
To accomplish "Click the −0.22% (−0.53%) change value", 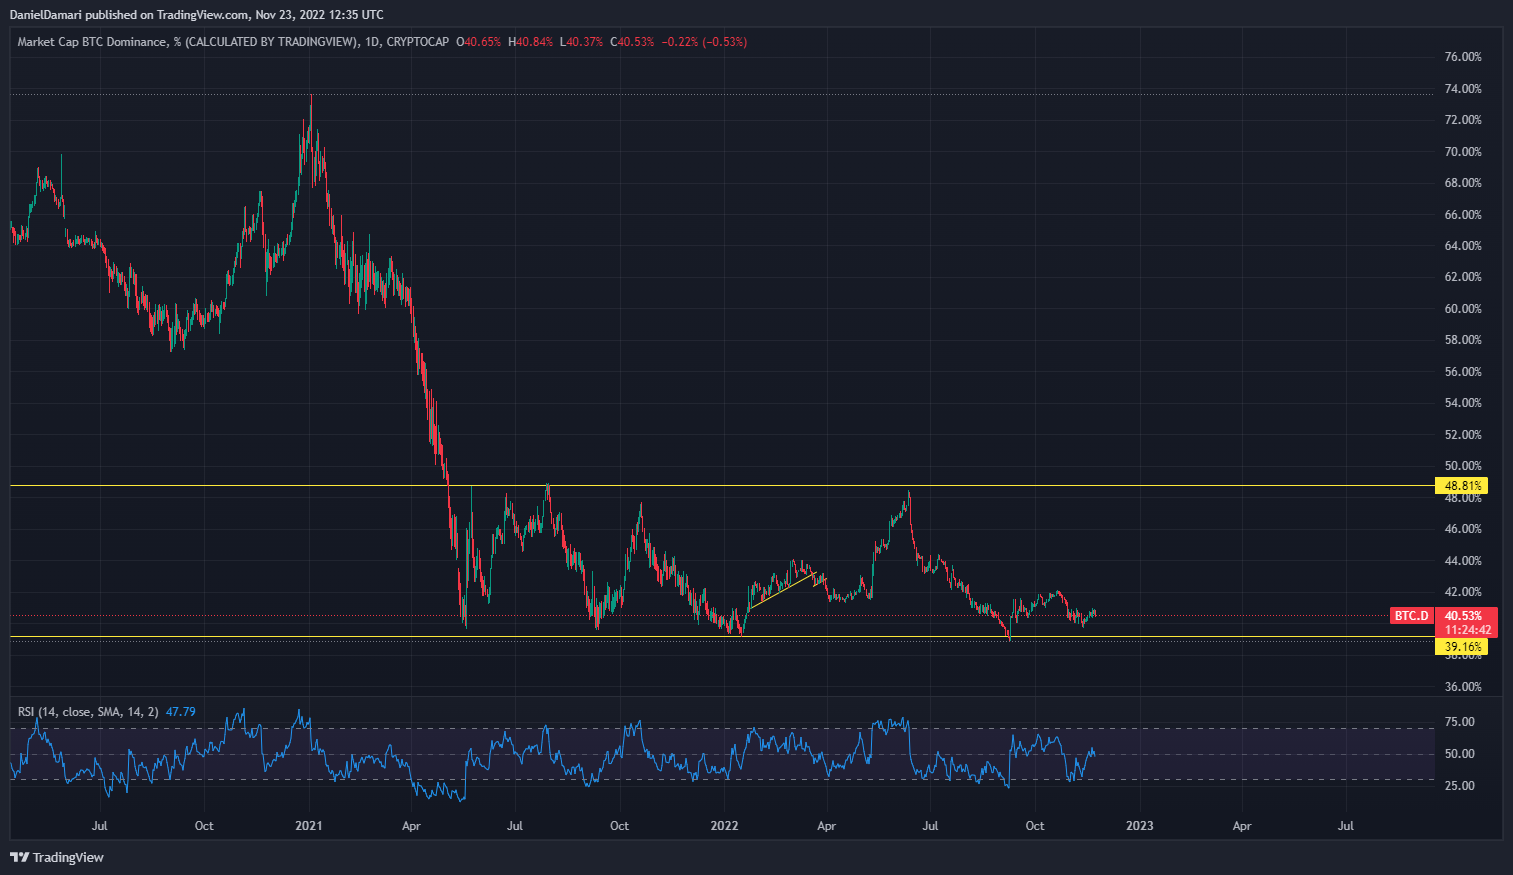I will (x=704, y=42).
